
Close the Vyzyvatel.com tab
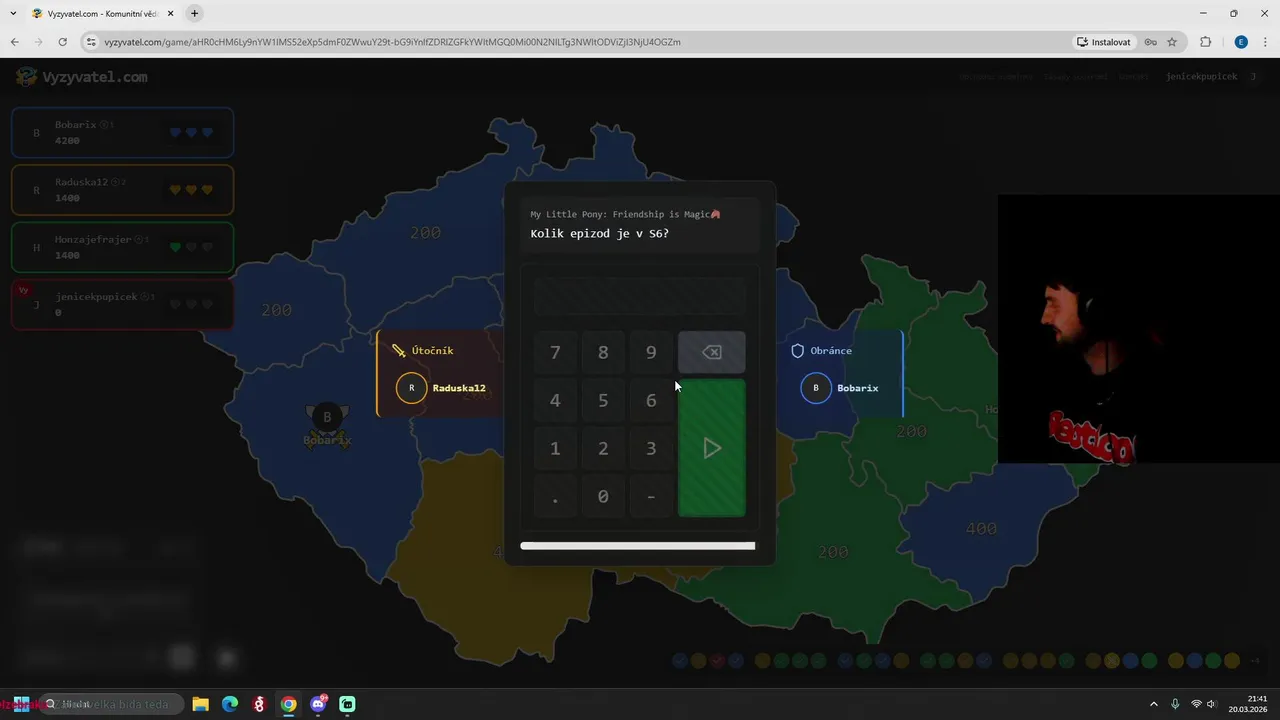point(169,14)
